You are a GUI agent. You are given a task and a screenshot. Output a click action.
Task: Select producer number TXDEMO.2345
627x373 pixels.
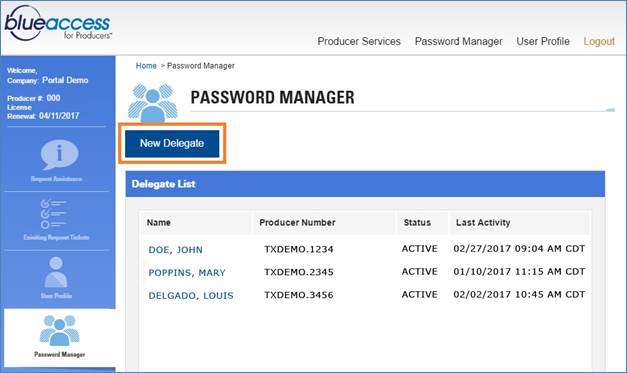(x=298, y=272)
